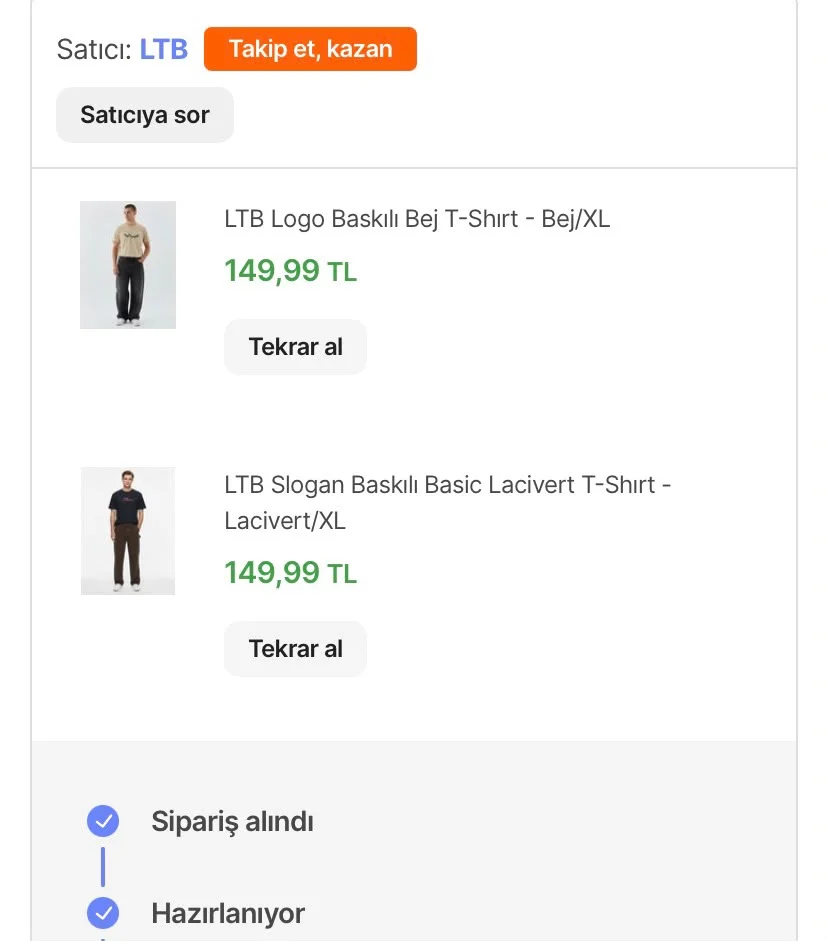The width and height of the screenshot is (828, 941).
Task: Open the navy T-shirt product thumbnail
Action: pos(128,531)
